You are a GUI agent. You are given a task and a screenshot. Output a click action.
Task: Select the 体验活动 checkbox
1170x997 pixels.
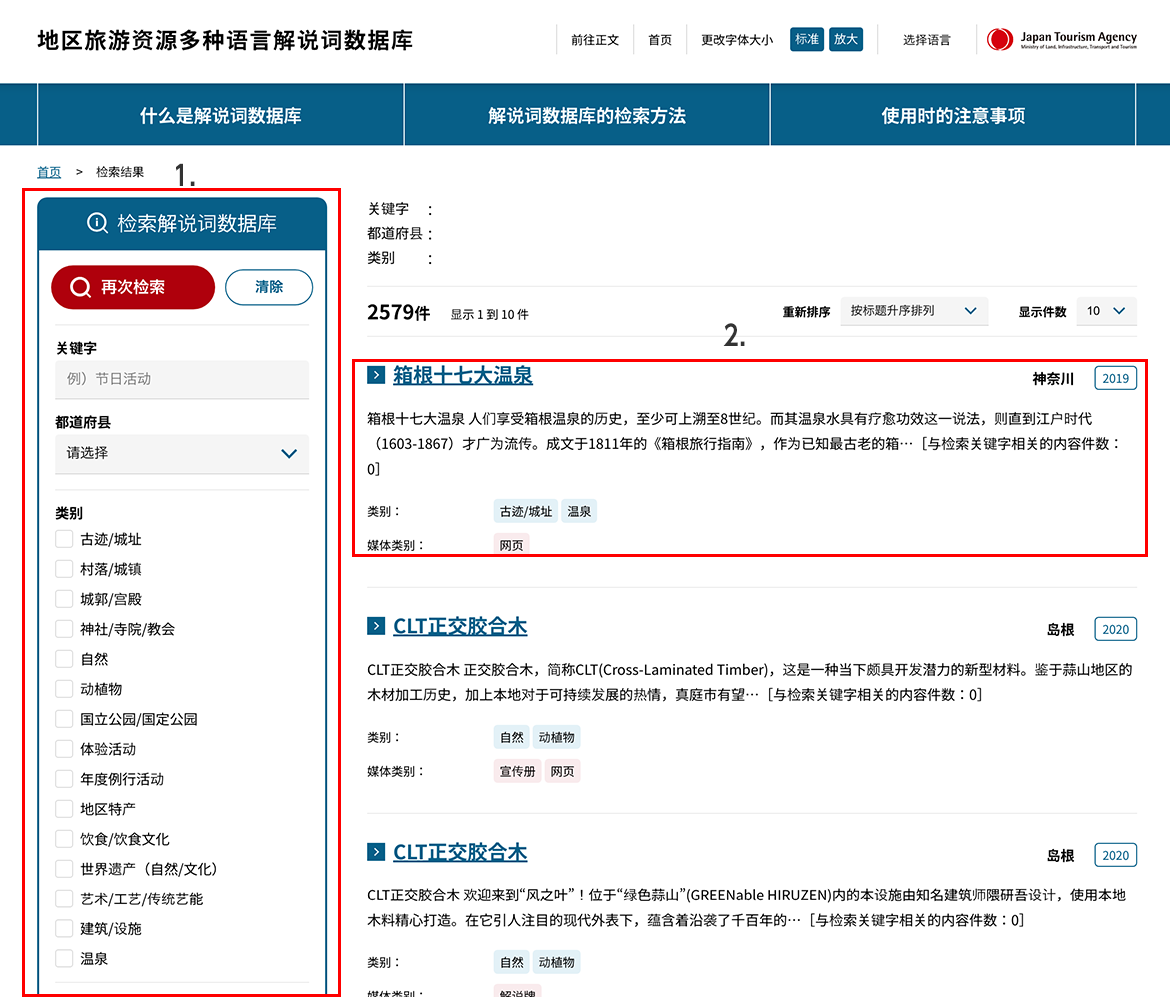[64, 748]
